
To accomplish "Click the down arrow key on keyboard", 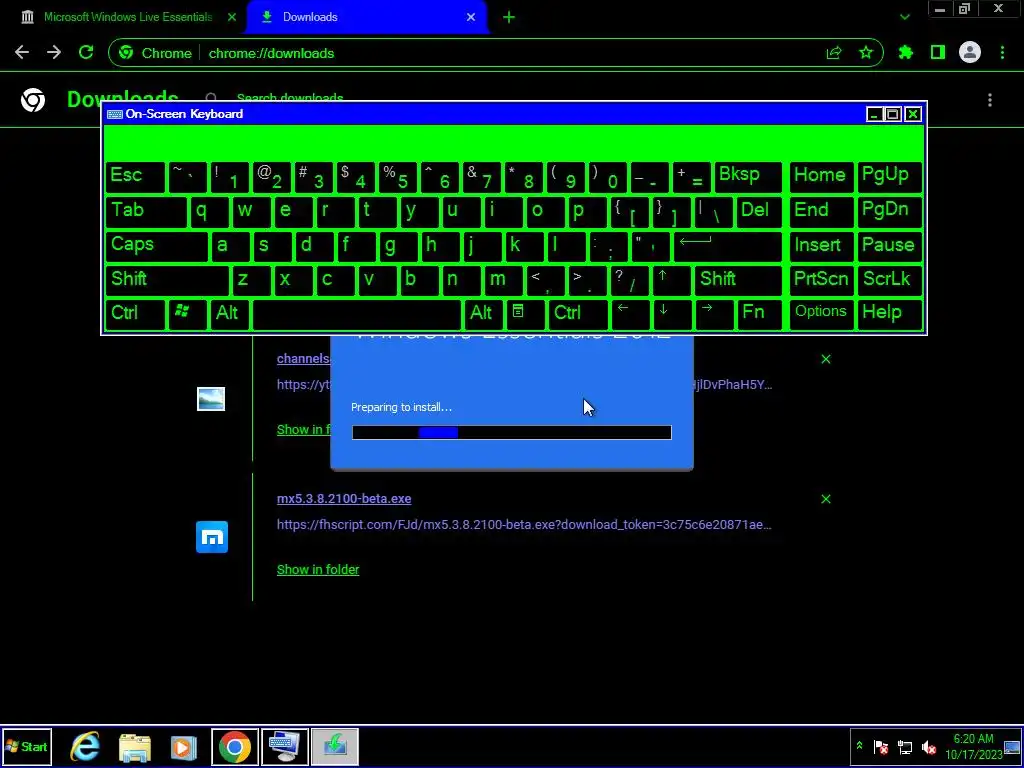I will (671, 315).
